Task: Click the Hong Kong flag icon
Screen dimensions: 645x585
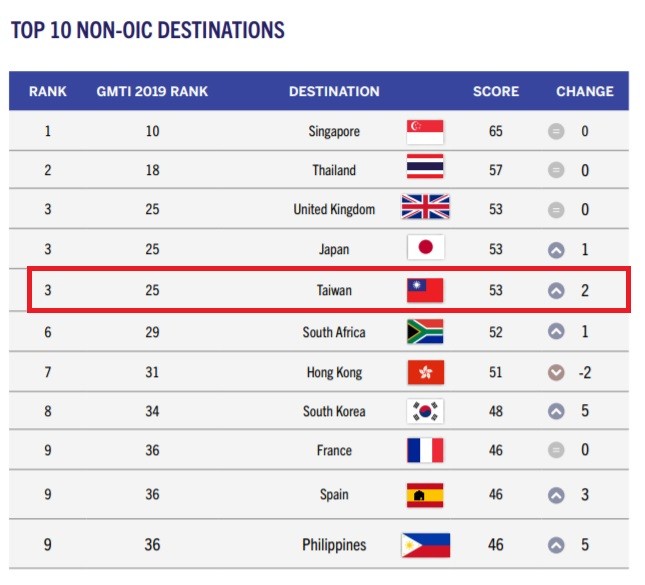Action: click(x=425, y=372)
